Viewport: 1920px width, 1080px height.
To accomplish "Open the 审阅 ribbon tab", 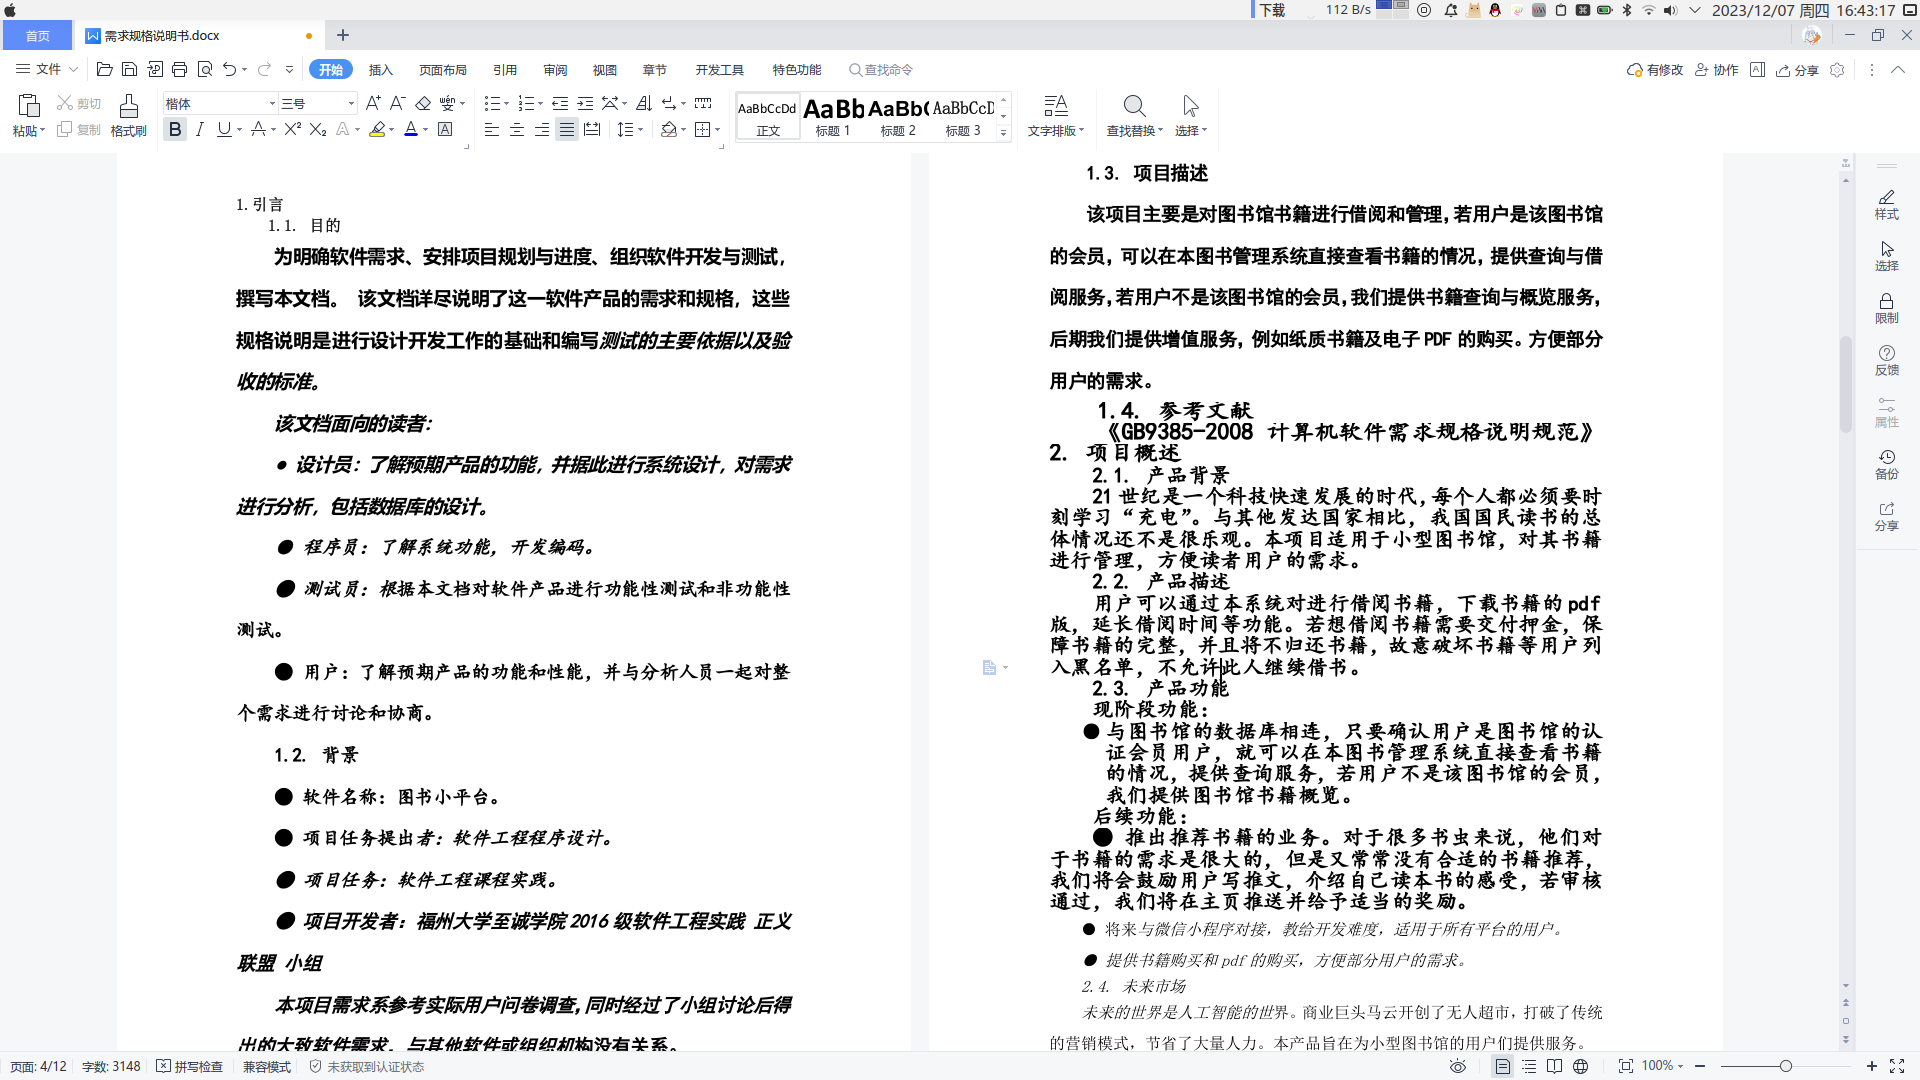I will point(555,70).
